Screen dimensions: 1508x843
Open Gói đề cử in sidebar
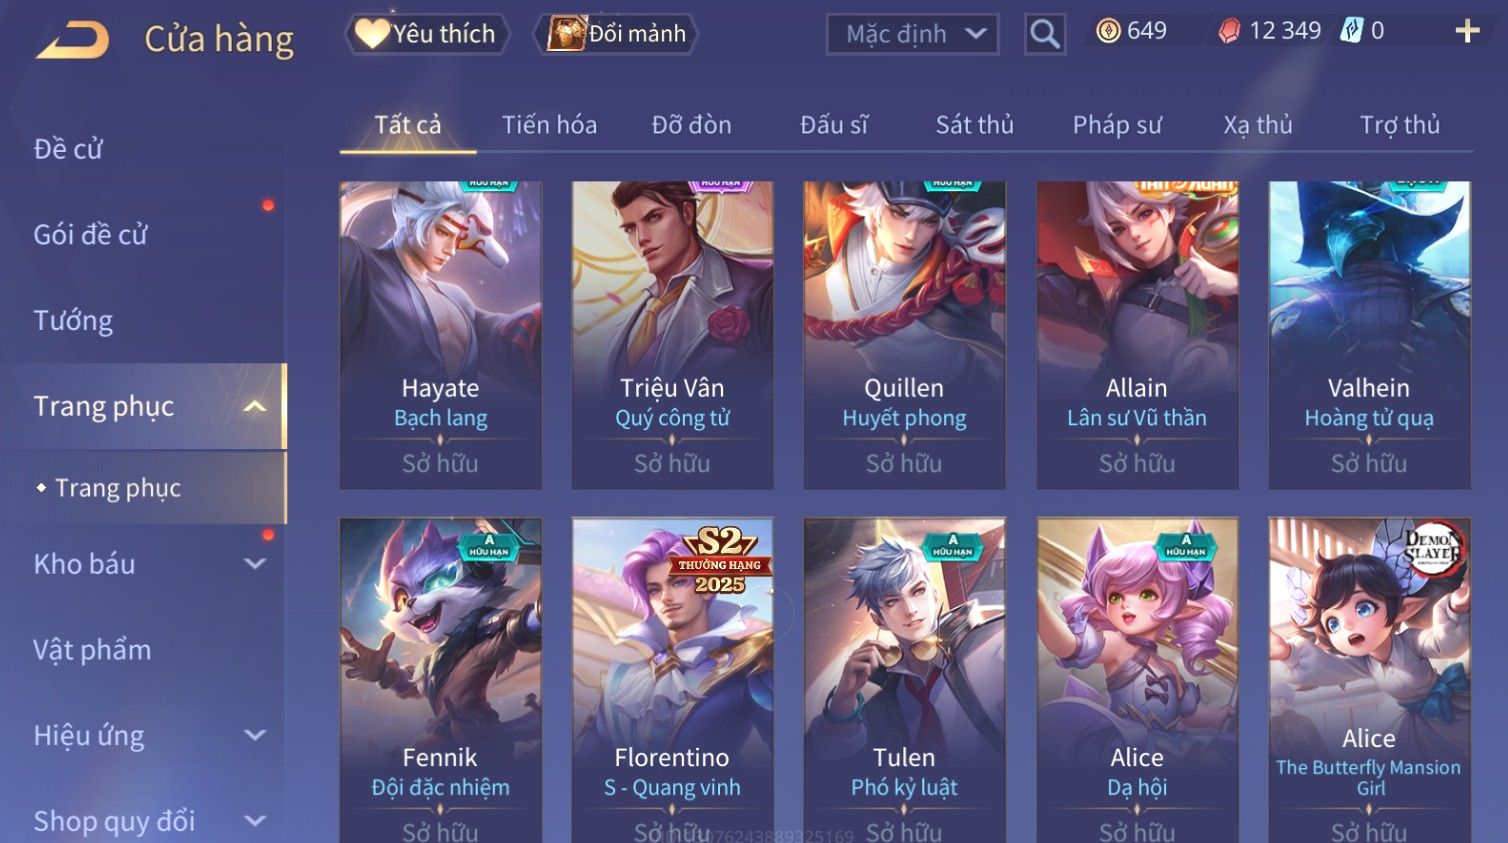point(90,235)
